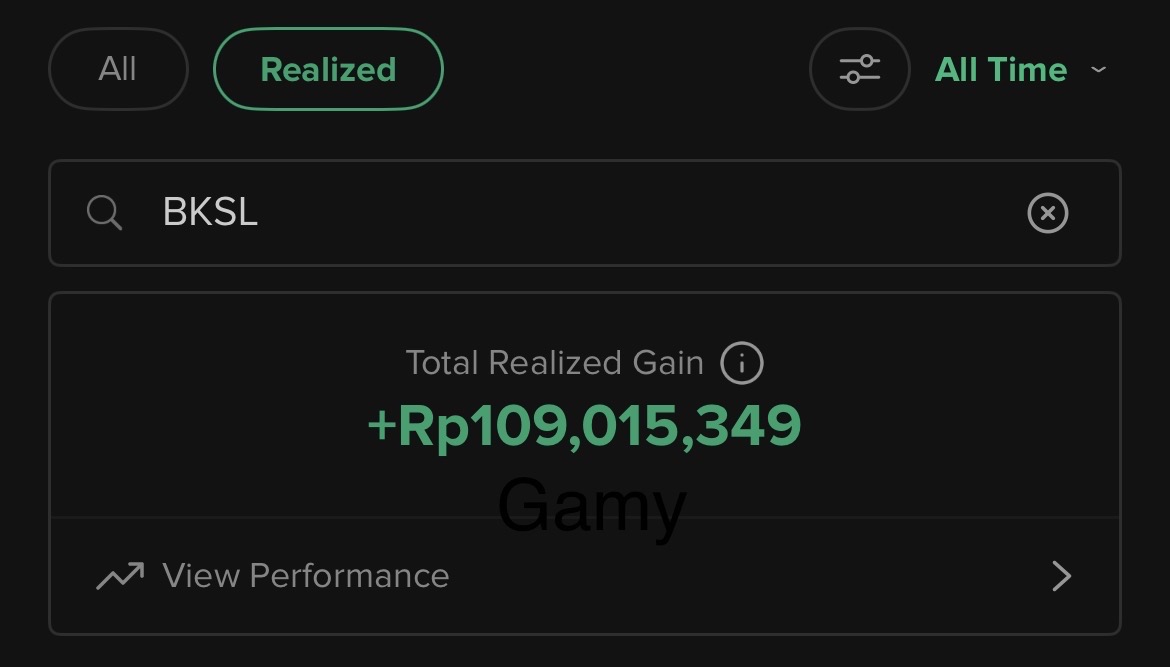Click the word Time in the period selector
Screen dimensions: 1170x667
tap(1027, 70)
